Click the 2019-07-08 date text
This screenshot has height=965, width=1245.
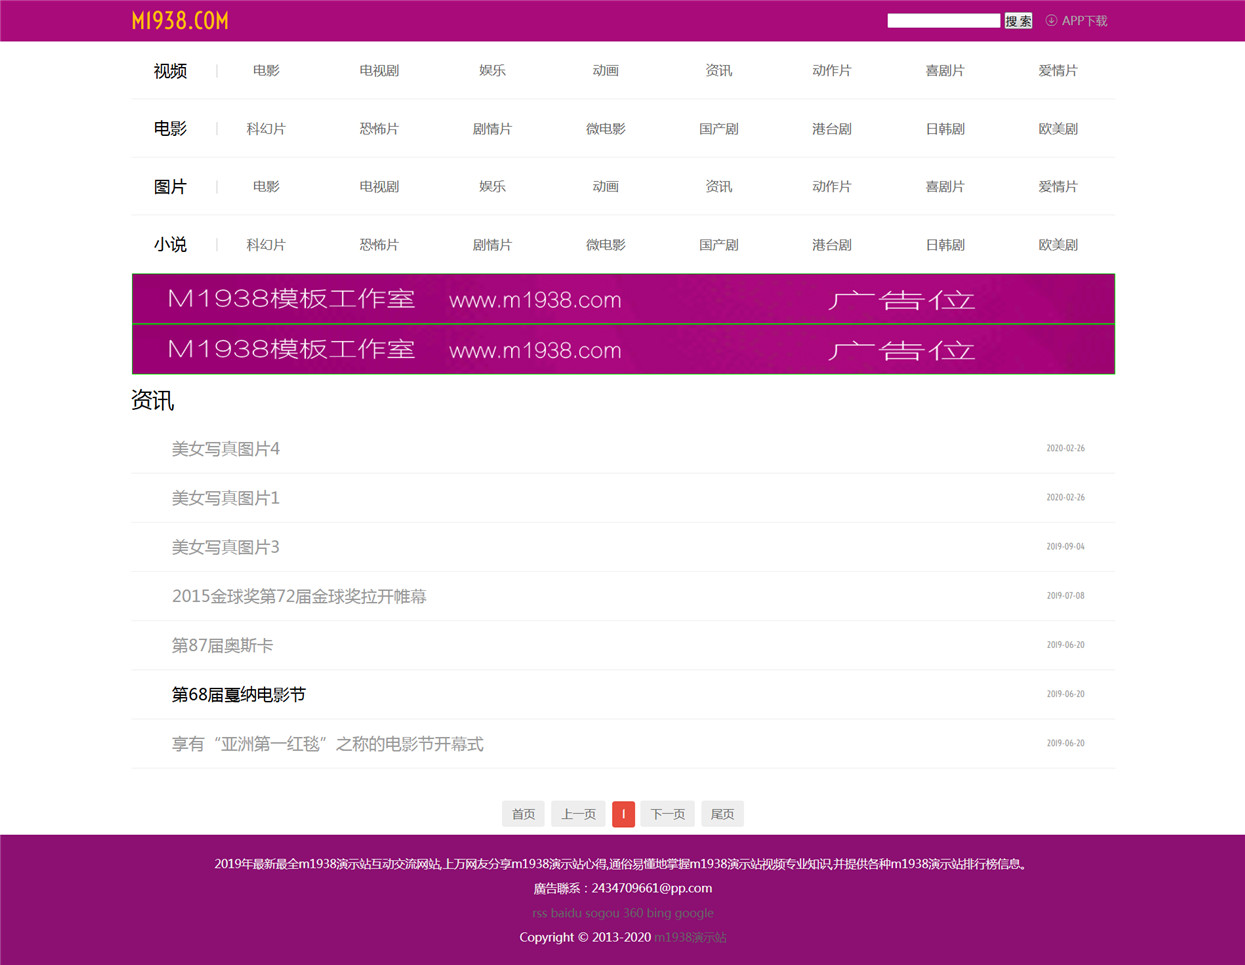1065,596
